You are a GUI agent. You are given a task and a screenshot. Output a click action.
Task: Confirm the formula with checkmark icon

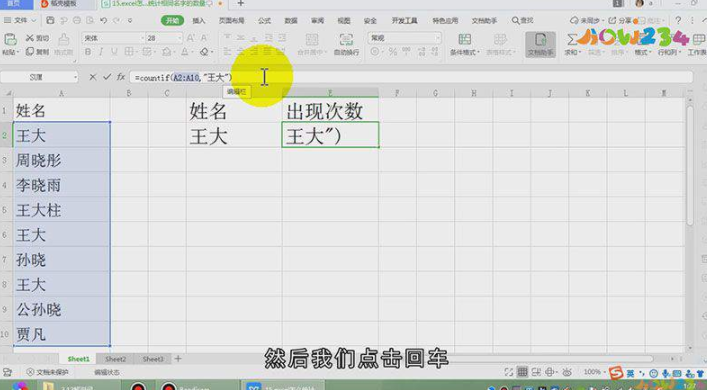(x=107, y=77)
